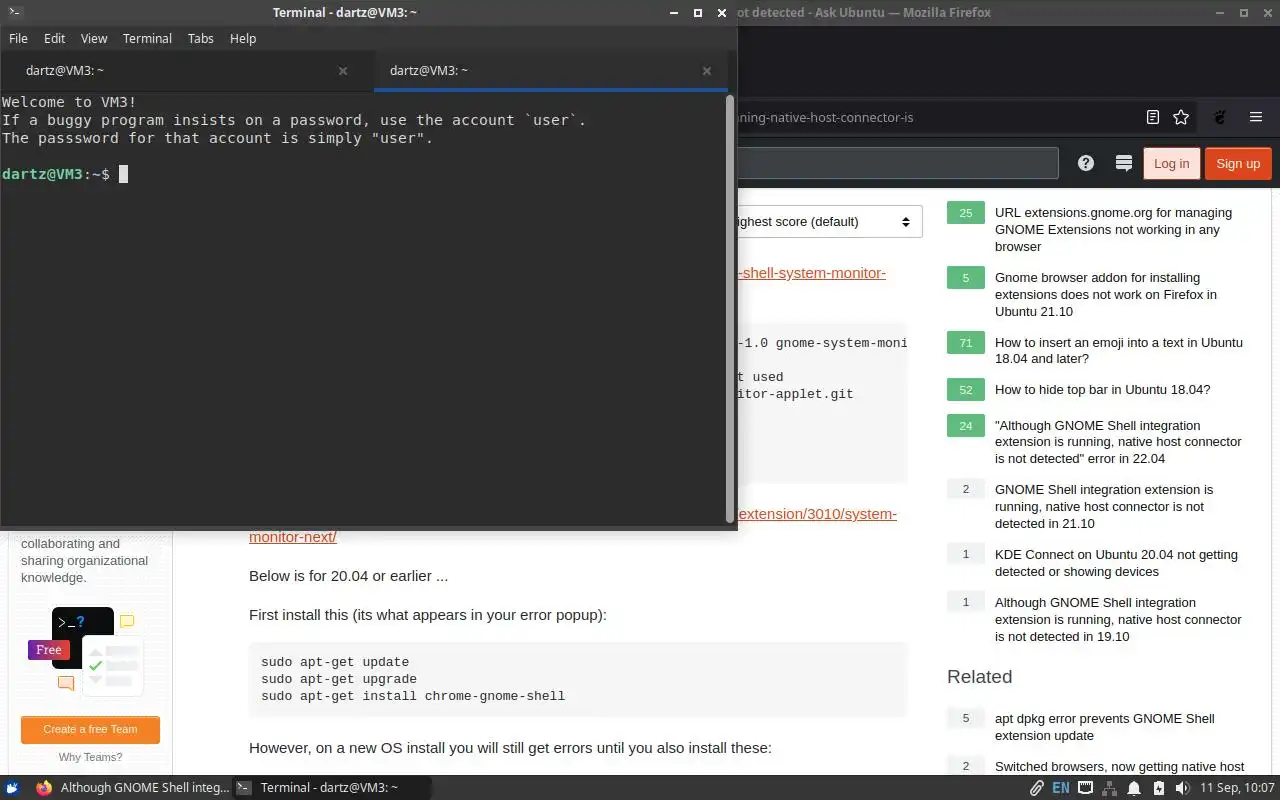Click the network topology tray icon
Image resolution: width=1280 pixels, height=800 pixels.
click(1109, 787)
